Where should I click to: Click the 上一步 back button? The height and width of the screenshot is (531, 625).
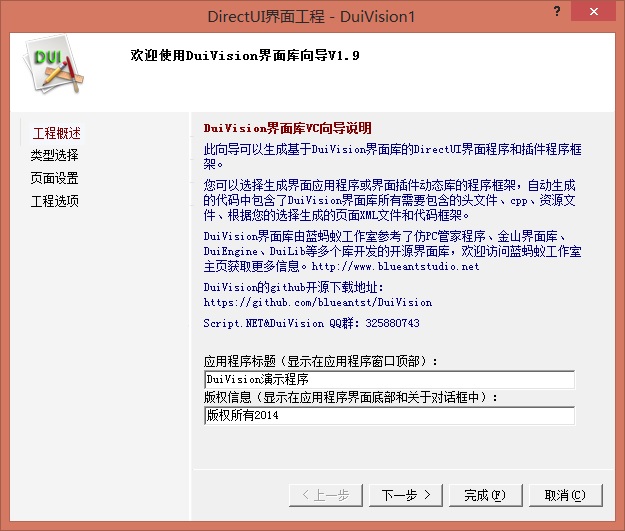click(326, 495)
